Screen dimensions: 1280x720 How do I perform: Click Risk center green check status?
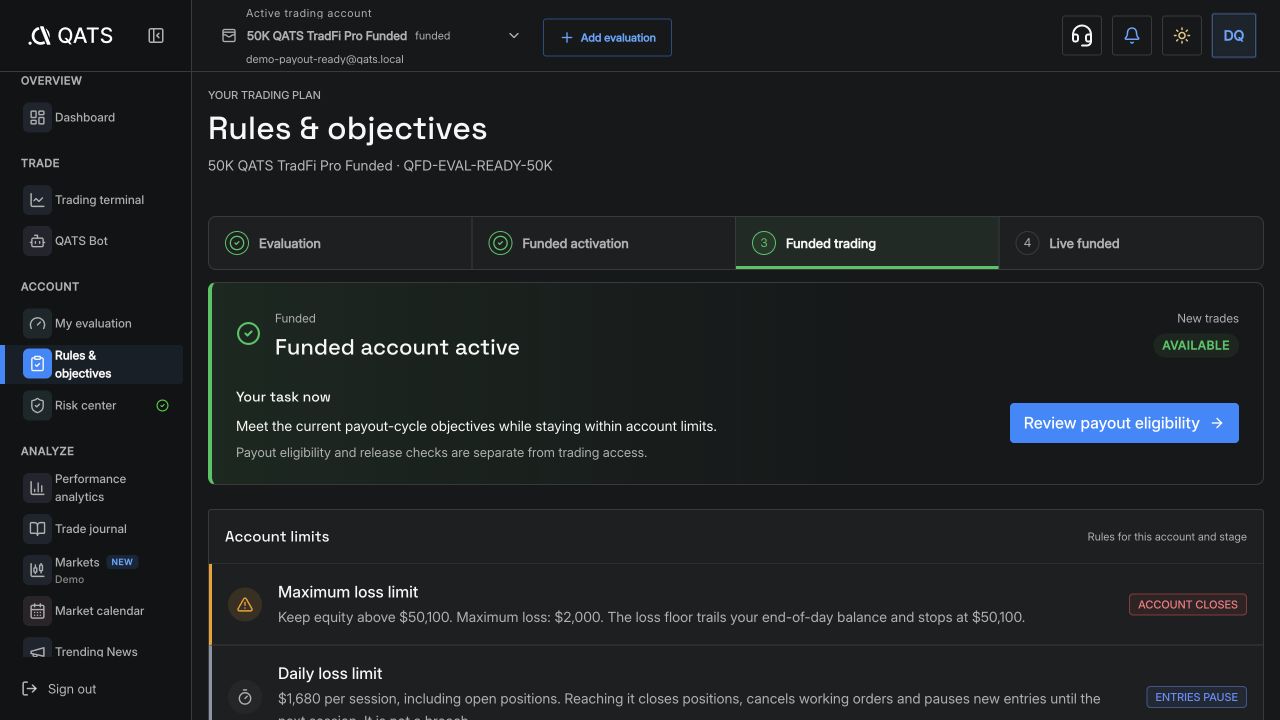[162, 405]
